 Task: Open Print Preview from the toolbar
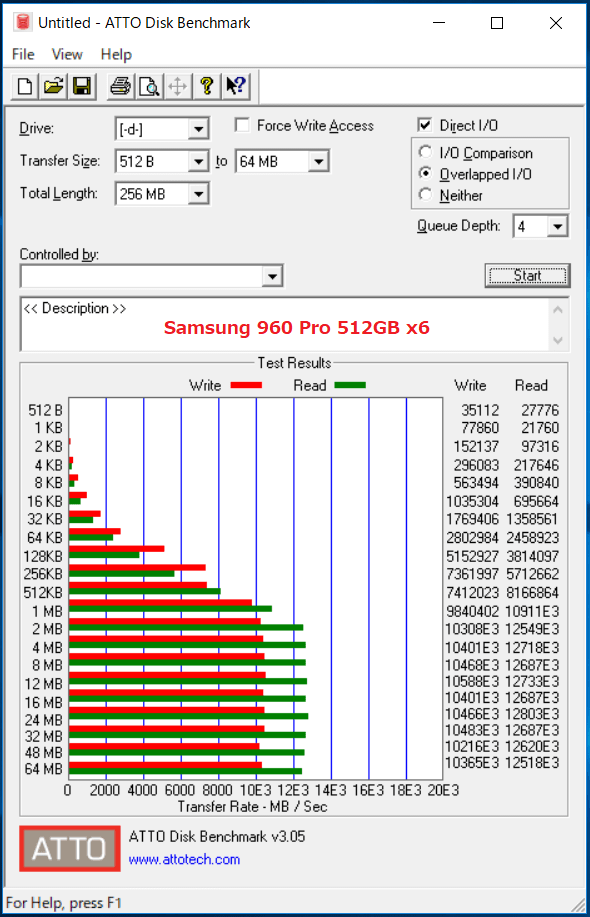point(149,87)
